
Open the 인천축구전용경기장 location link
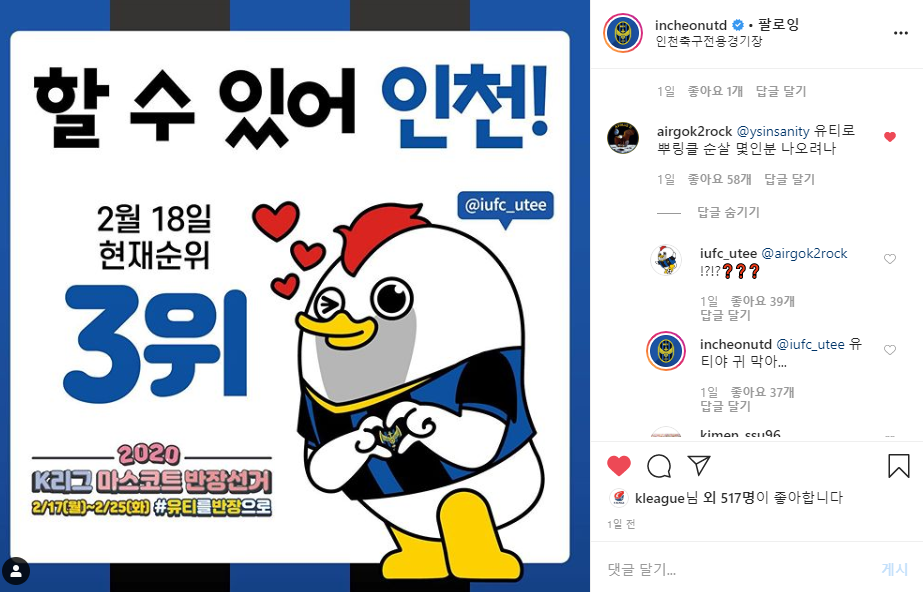pyautogui.click(x=709, y=41)
